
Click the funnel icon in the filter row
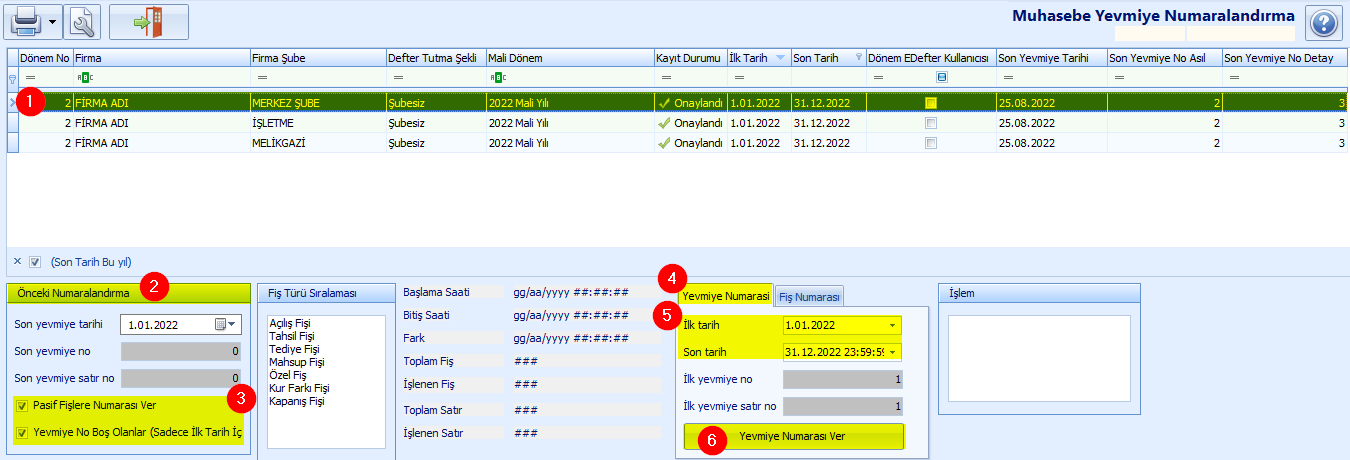[13, 78]
